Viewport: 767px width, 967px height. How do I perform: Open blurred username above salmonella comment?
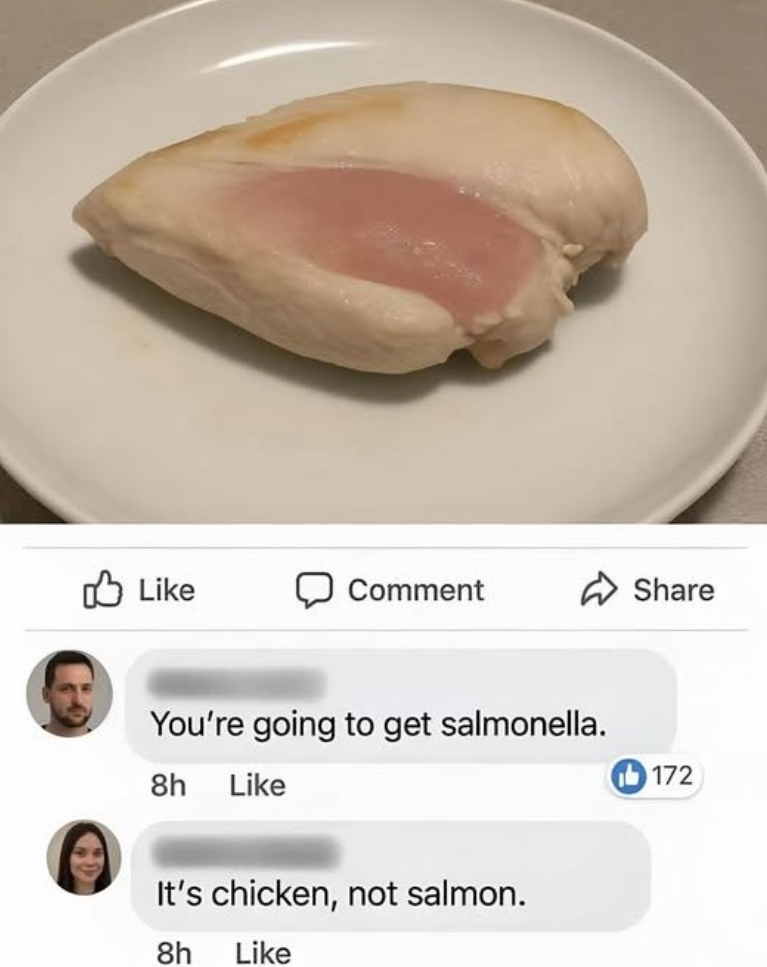pos(237,683)
